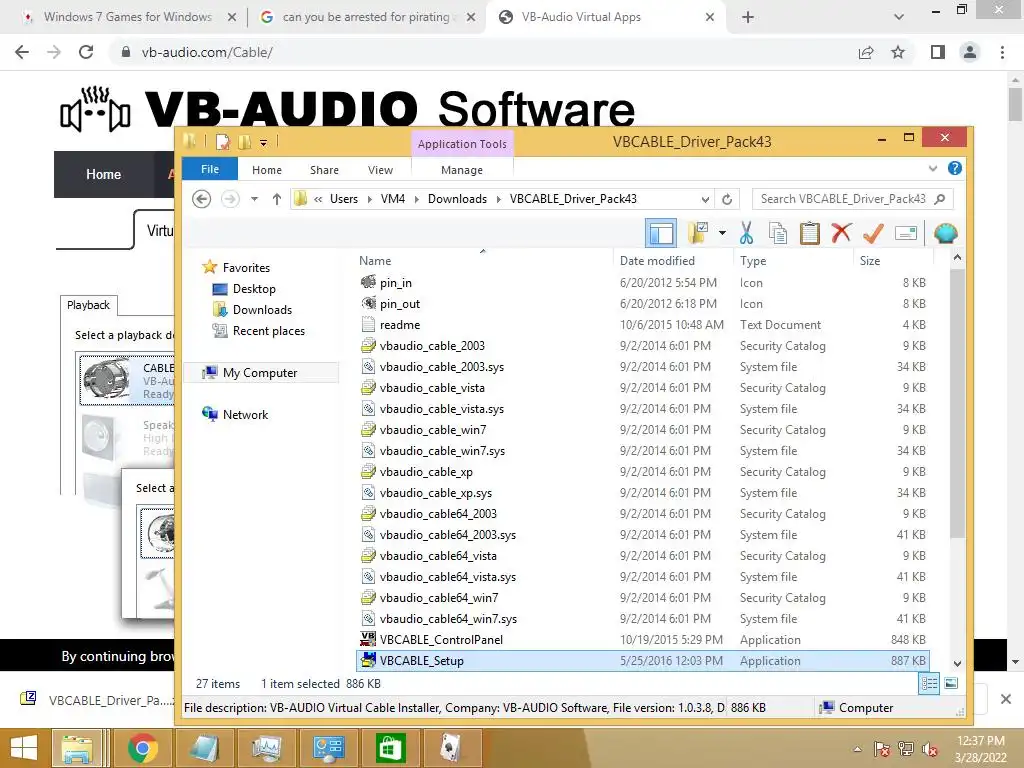Click the New folder icon in quick access toolbar
This screenshot has height=768, width=1024.
(244, 142)
